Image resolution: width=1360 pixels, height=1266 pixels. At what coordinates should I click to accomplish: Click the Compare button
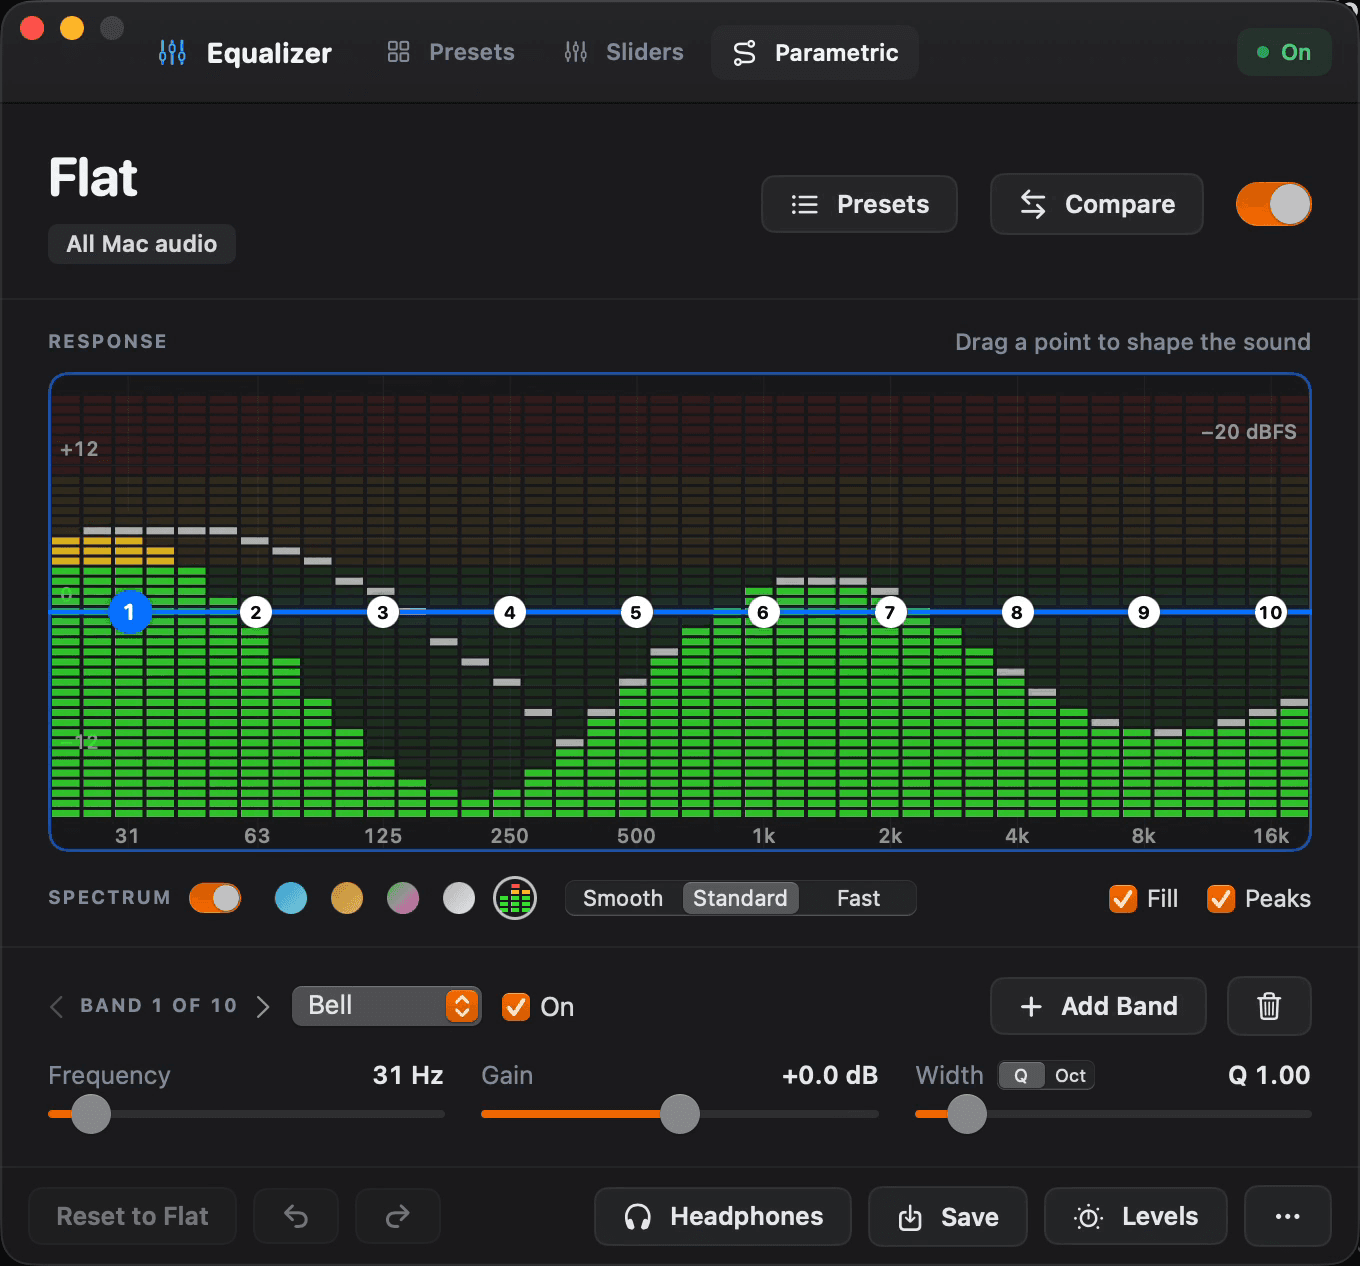tap(1097, 204)
